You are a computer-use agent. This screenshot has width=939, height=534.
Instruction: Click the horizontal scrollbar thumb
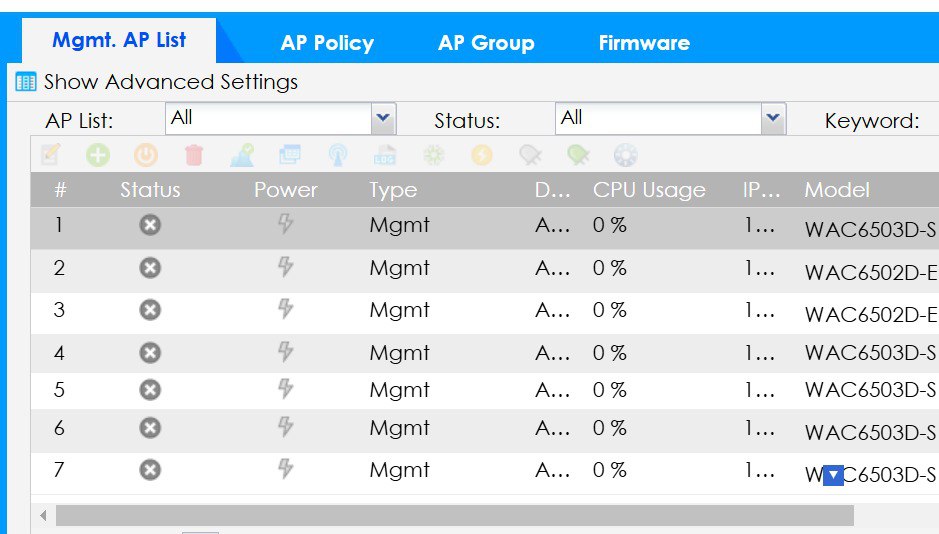(455, 515)
